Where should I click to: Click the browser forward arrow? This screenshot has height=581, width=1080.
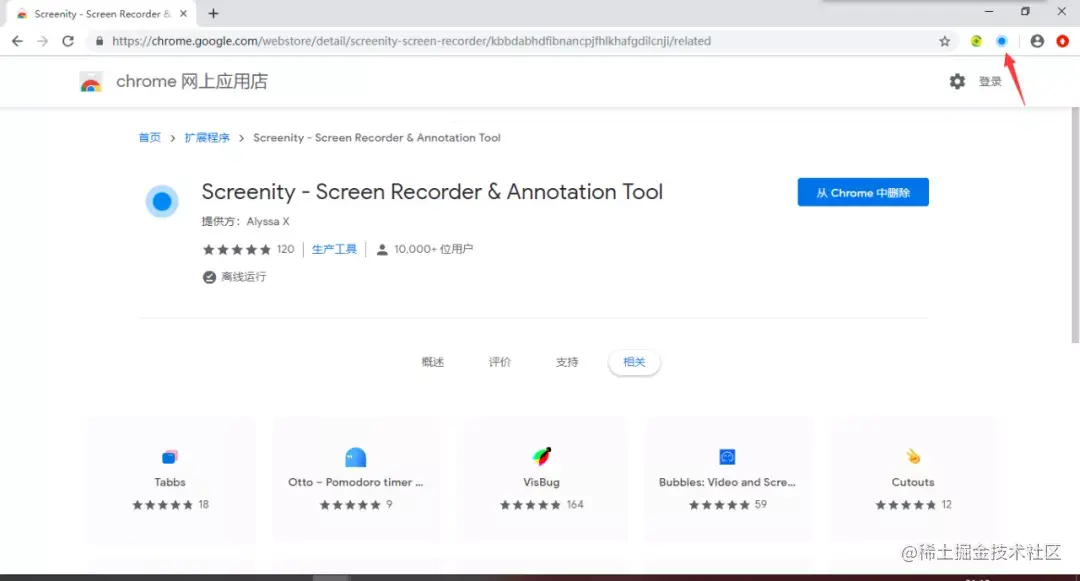[x=43, y=41]
